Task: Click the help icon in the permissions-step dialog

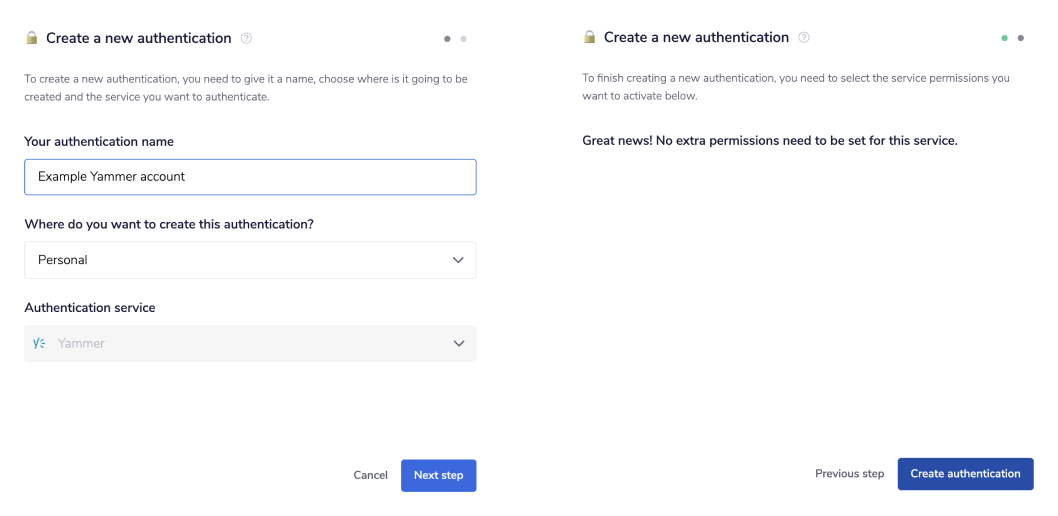Action: pyautogui.click(x=804, y=38)
